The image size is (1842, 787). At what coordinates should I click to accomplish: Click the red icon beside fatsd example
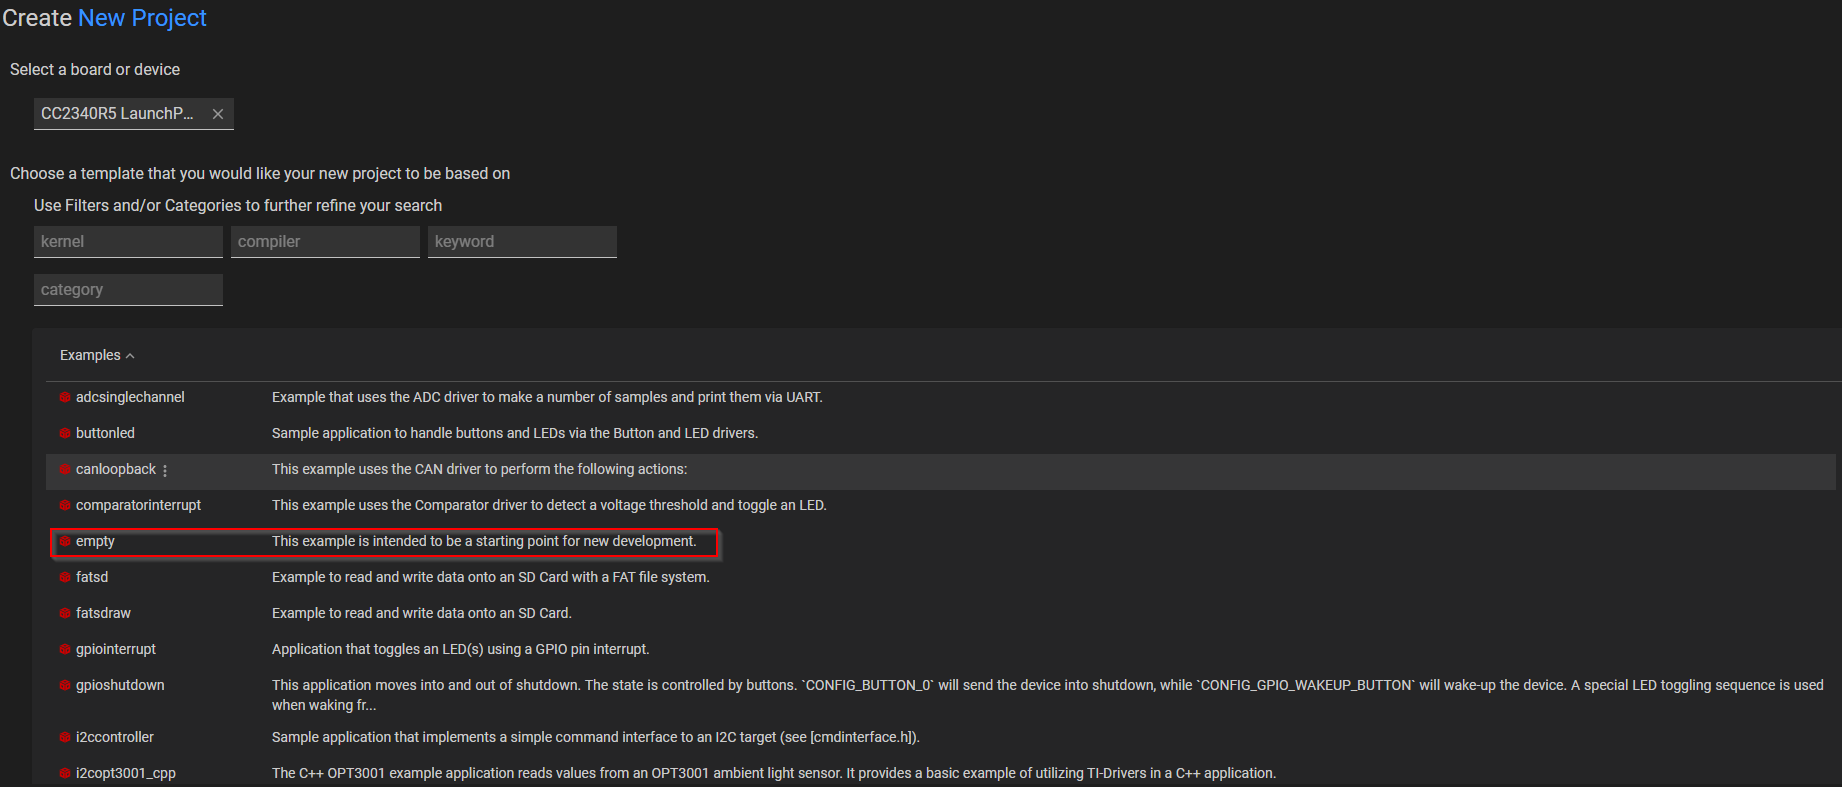point(65,578)
